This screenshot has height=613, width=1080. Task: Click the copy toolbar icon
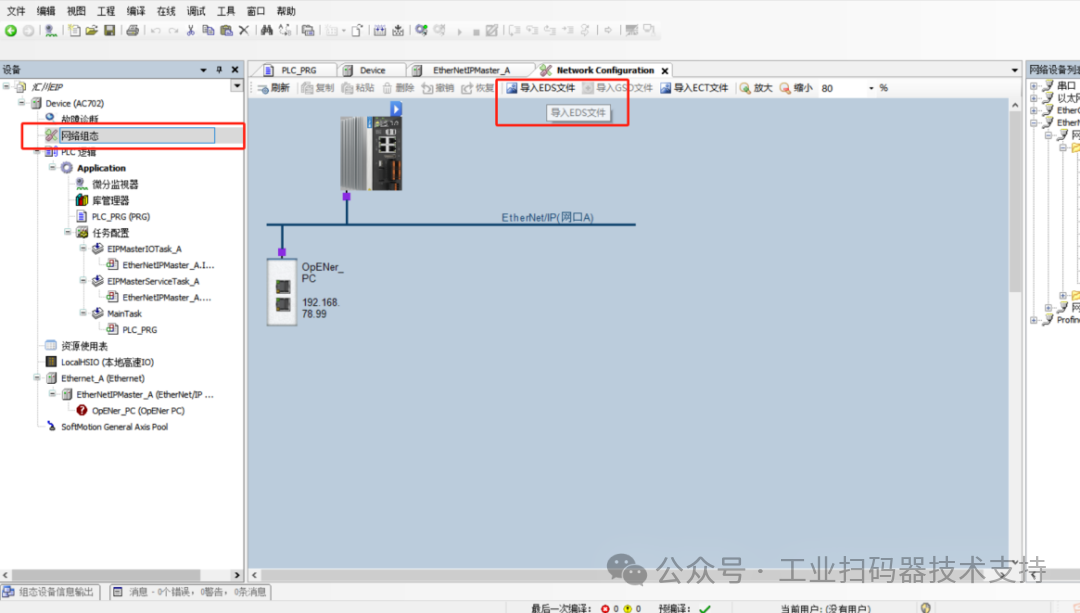pos(208,30)
